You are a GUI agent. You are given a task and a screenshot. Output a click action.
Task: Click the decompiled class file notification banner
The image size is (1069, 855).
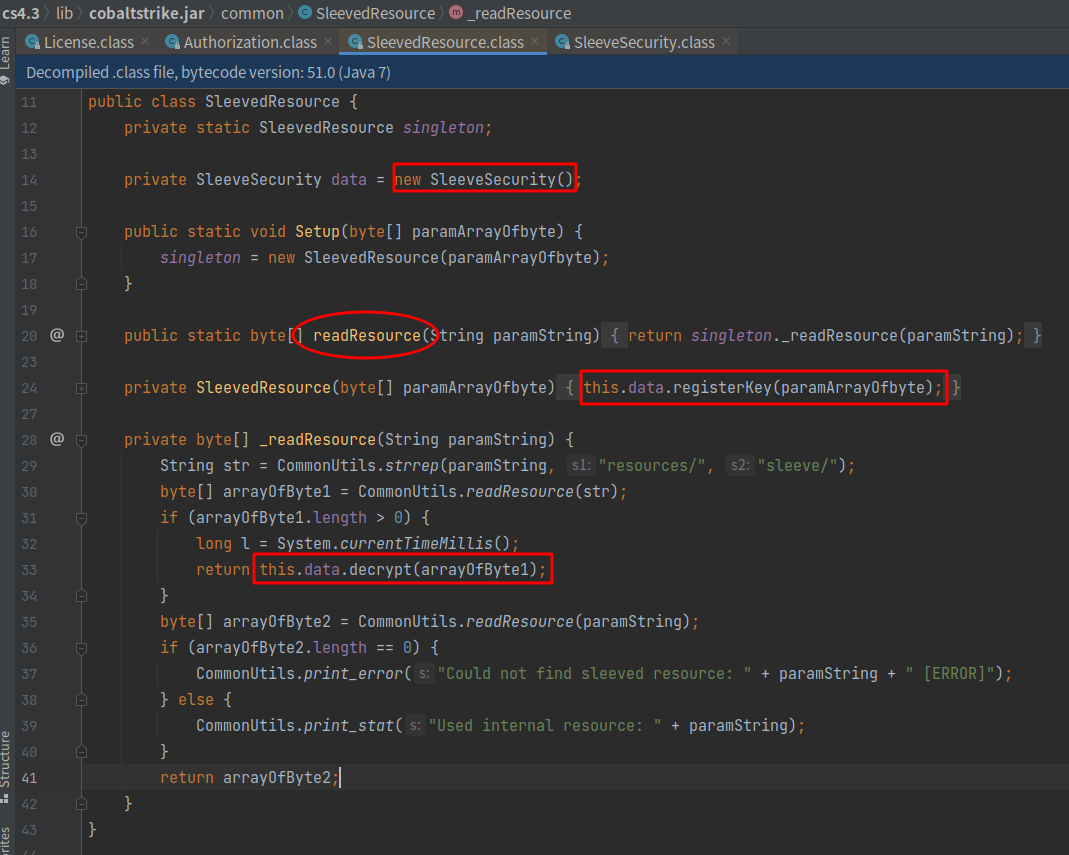tap(542, 72)
